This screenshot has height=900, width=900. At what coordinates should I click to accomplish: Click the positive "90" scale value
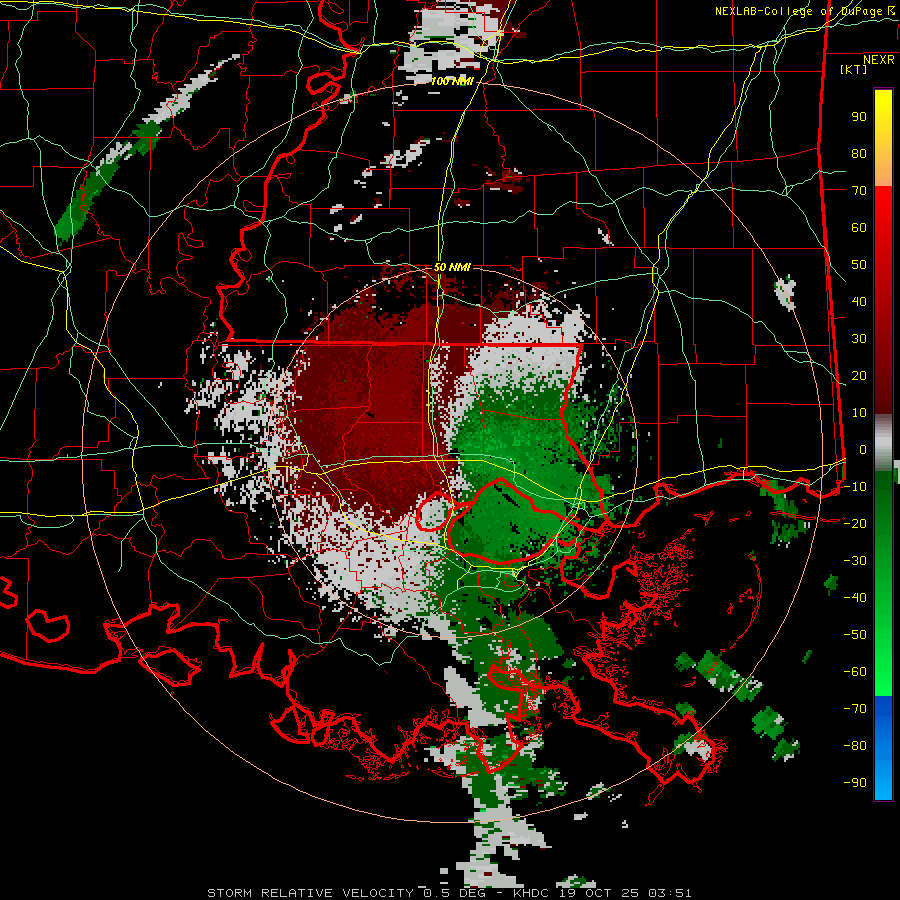(859, 117)
